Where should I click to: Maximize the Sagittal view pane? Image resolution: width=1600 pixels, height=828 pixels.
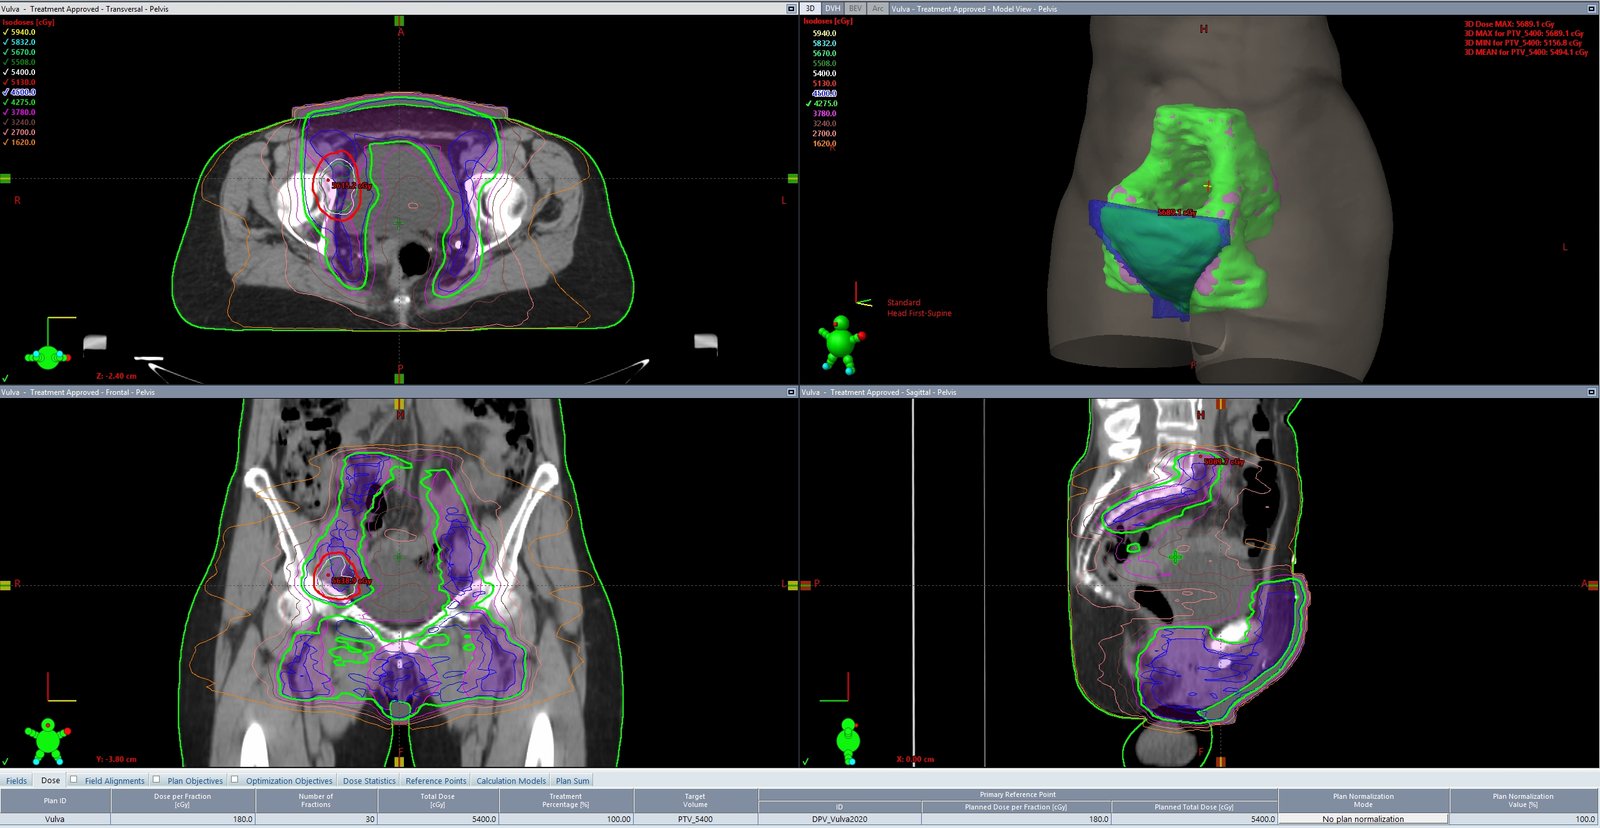1591,392
